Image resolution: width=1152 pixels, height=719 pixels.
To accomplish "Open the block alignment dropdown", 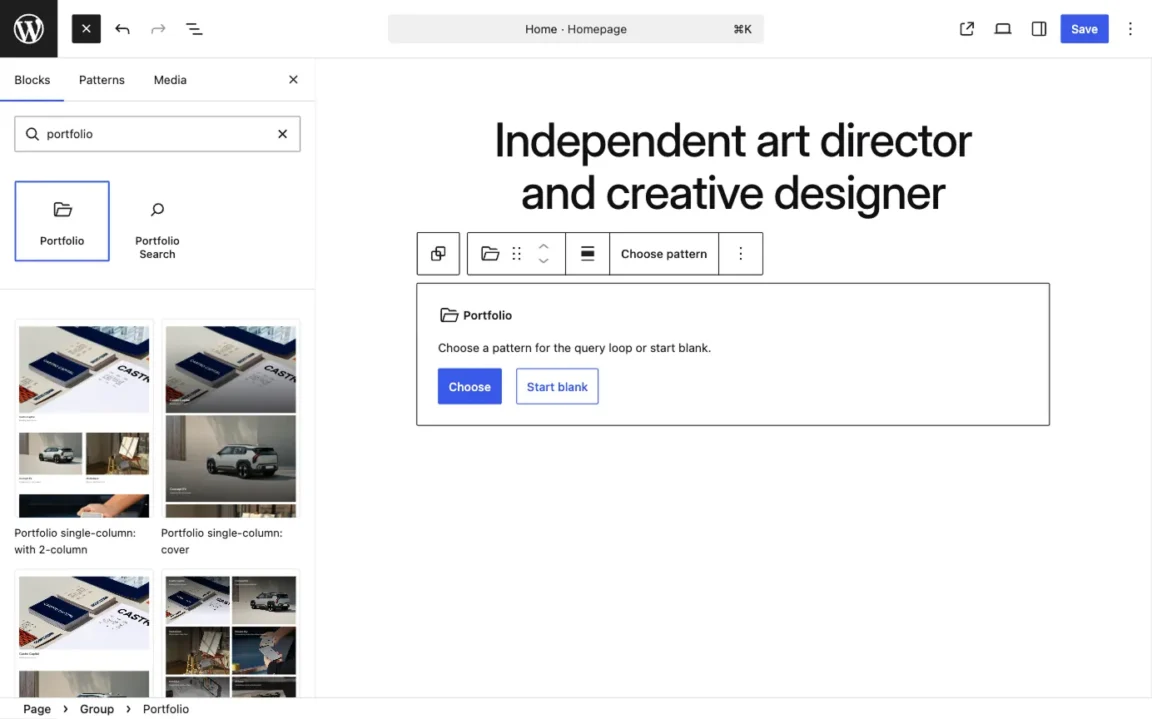I will [588, 254].
